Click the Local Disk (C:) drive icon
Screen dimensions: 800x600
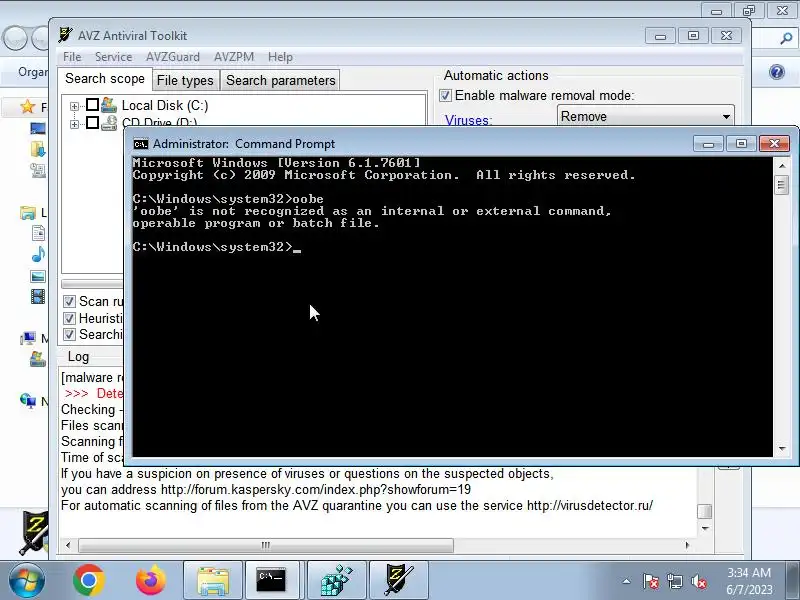click(x=109, y=105)
